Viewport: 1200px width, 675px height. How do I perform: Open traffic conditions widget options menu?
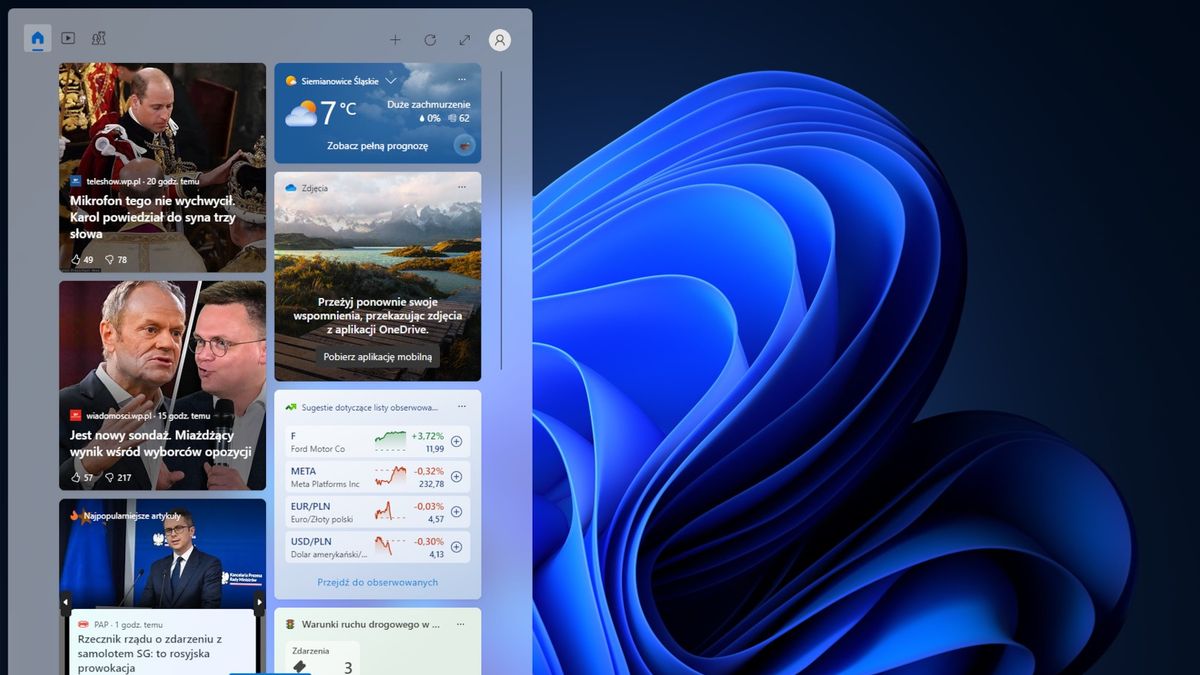pyautogui.click(x=462, y=624)
